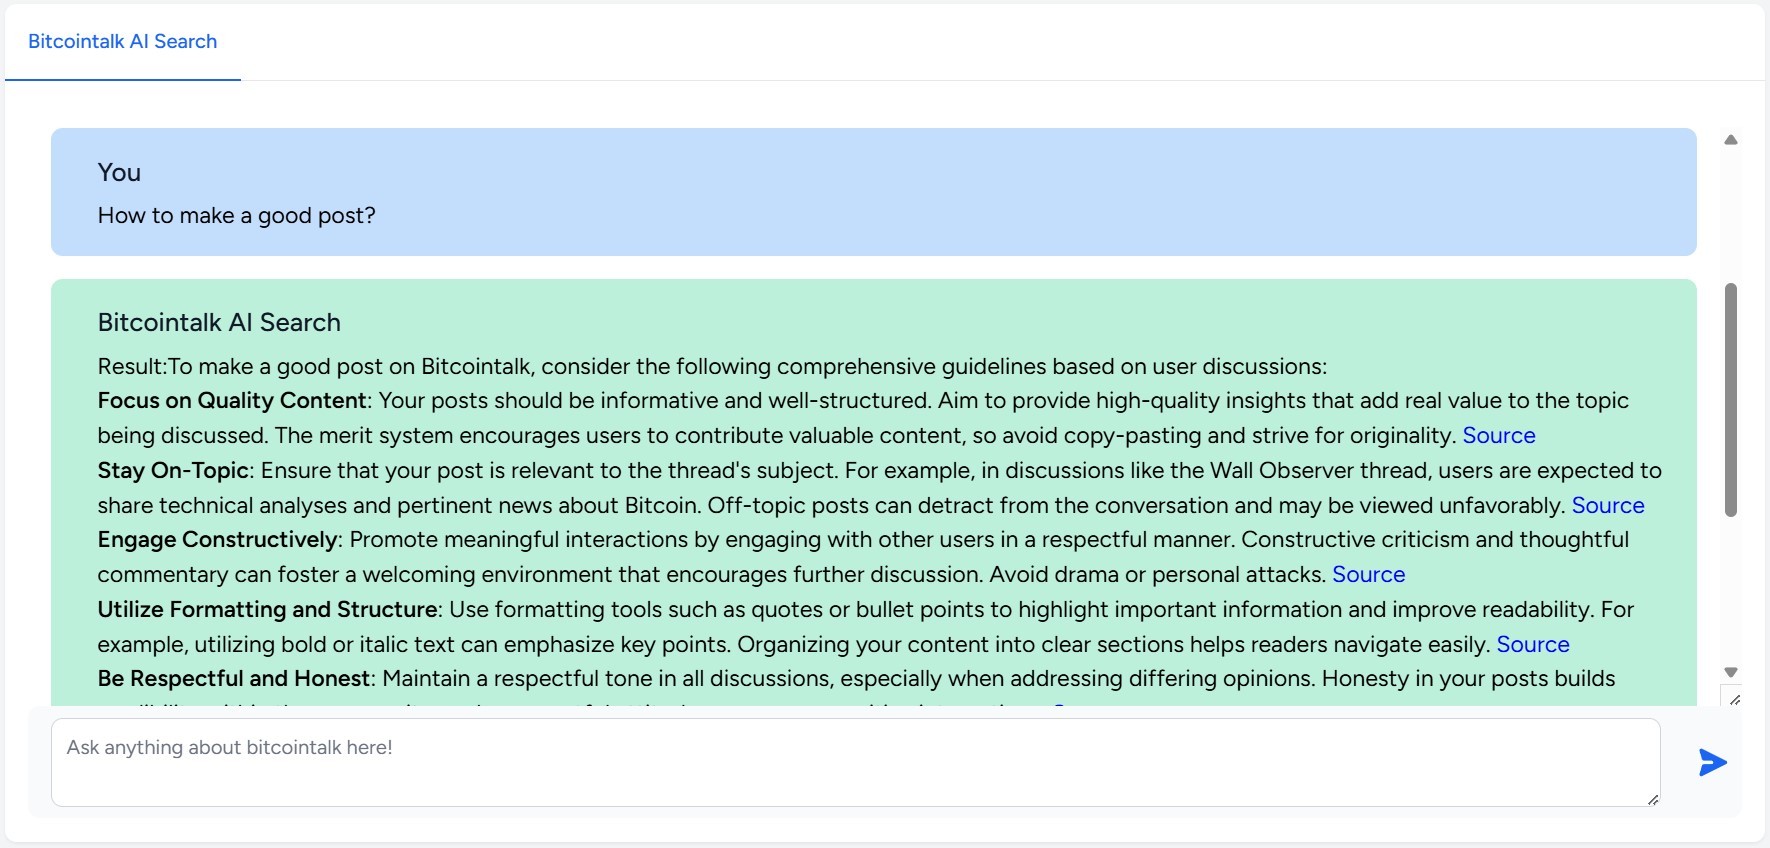Send the message with the blue arrow icon
This screenshot has width=1770, height=848.
click(x=1712, y=762)
